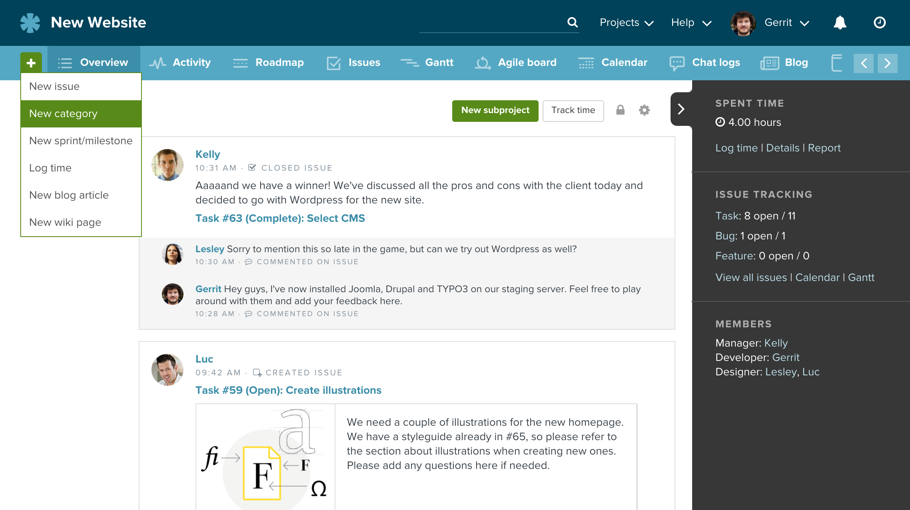Click the green plus button
This screenshot has height=510, width=910.
[x=31, y=63]
